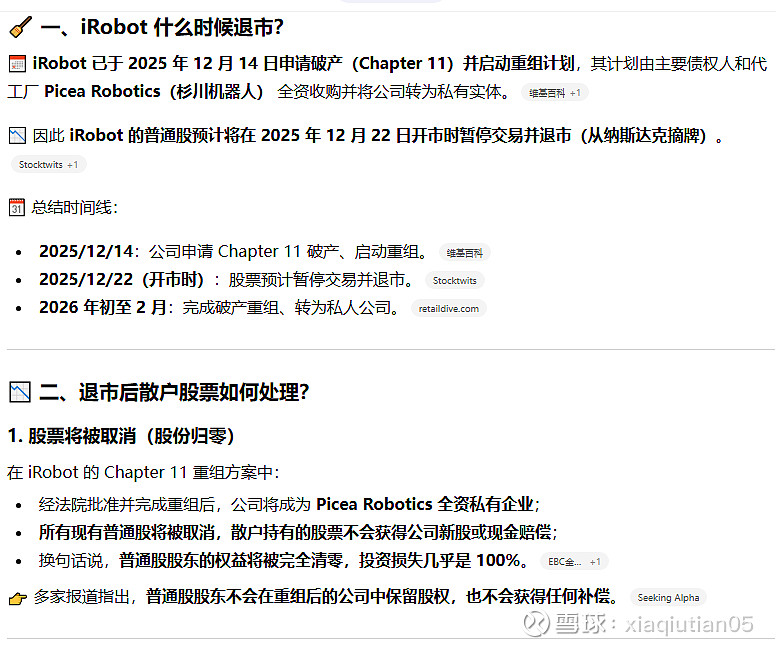This screenshot has width=776, height=648.
Task: Open the retaildive.com citation chip
Action: tap(448, 309)
